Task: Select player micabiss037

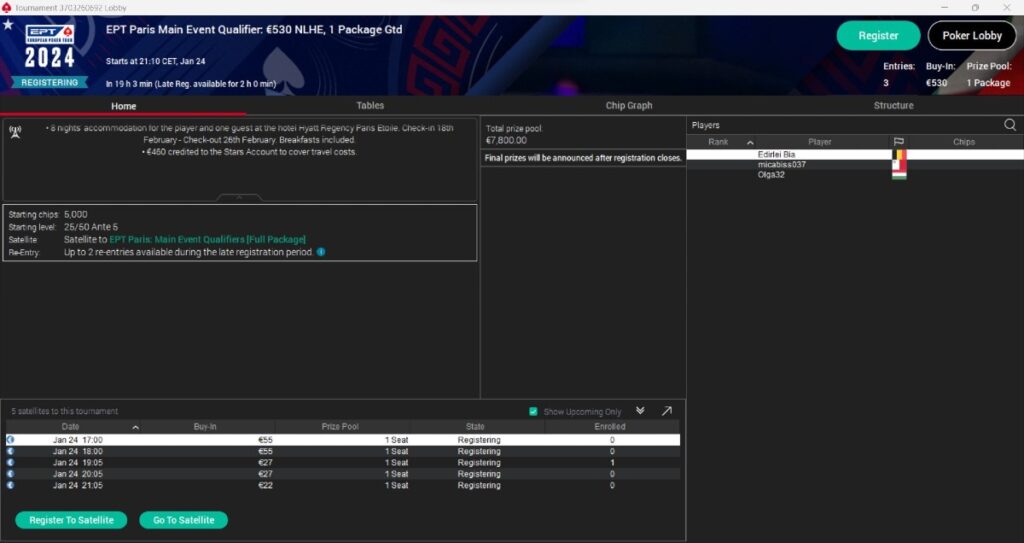Action: [x=782, y=165]
